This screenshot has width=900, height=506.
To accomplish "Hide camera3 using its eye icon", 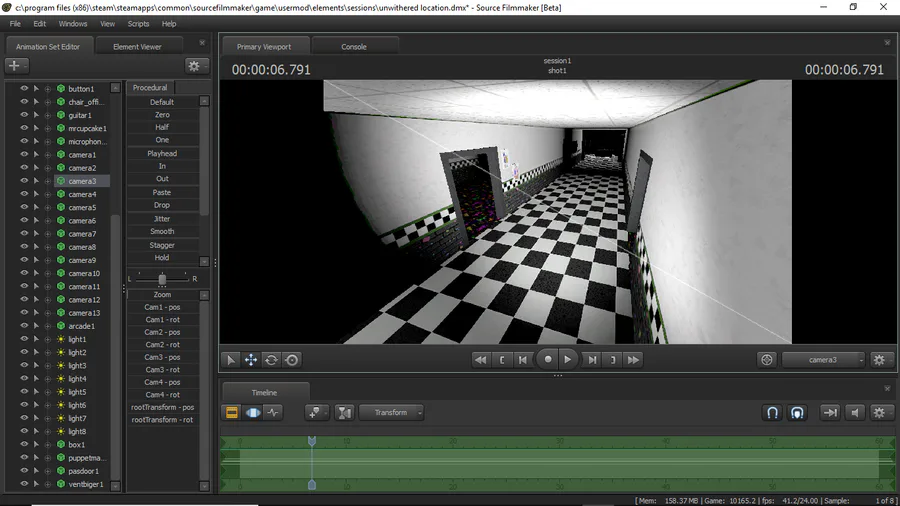I will (24, 181).
